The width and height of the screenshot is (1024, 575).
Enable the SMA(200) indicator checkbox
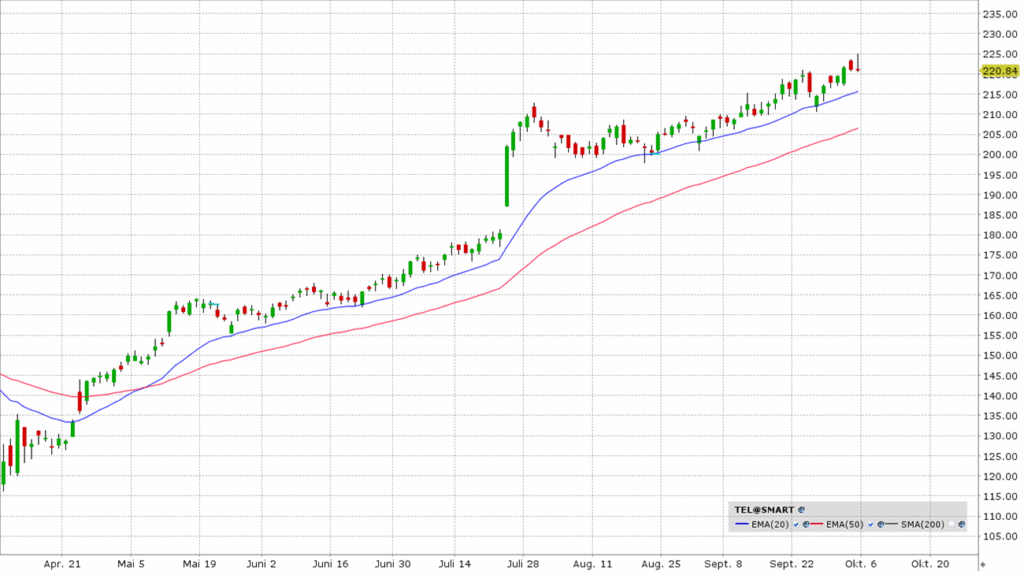pyautogui.click(x=951, y=524)
